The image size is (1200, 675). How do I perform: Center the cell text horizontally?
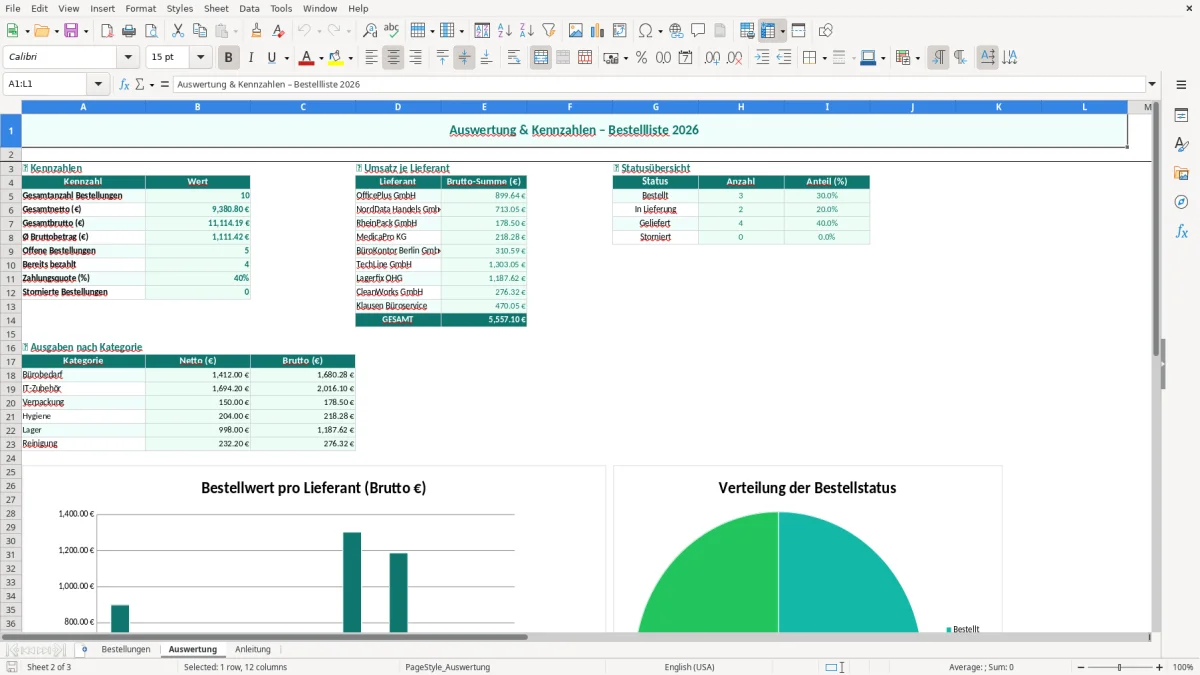pyautogui.click(x=394, y=58)
